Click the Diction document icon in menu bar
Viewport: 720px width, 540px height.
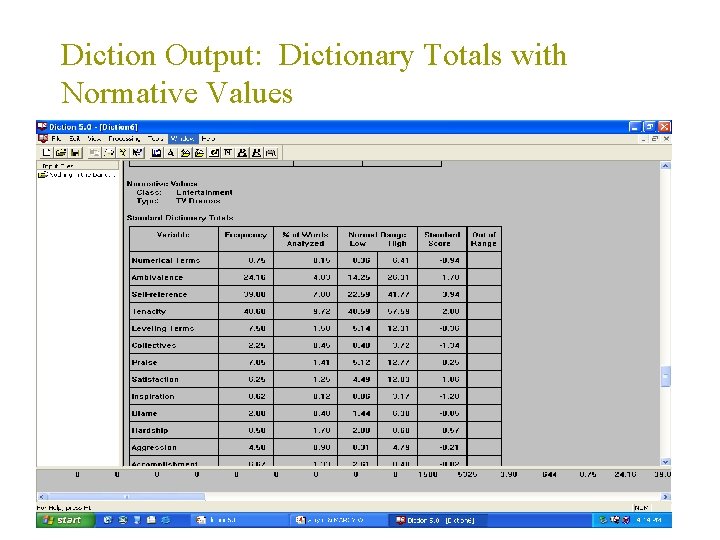(43, 138)
